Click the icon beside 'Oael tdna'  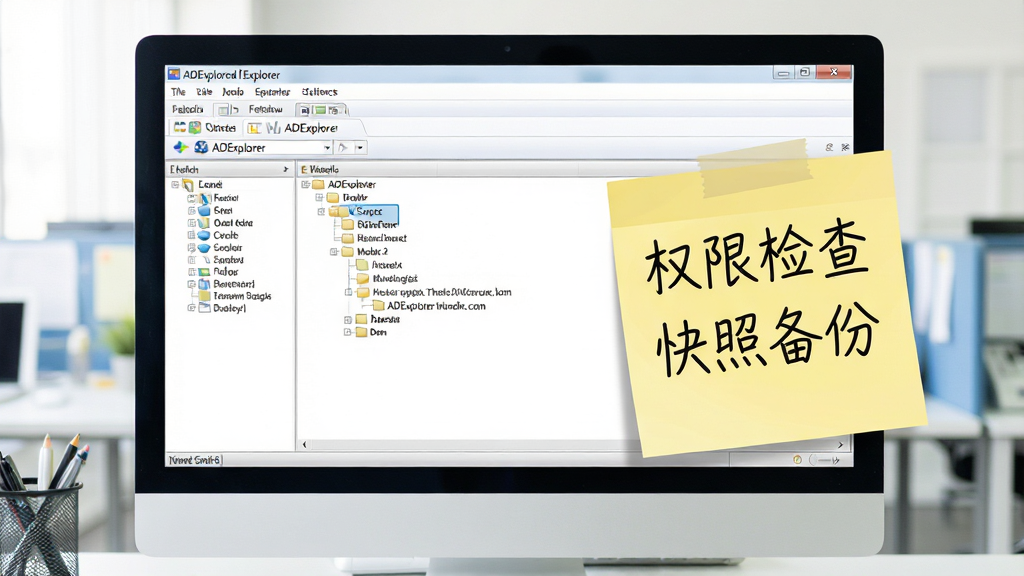[x=204, y=223]
